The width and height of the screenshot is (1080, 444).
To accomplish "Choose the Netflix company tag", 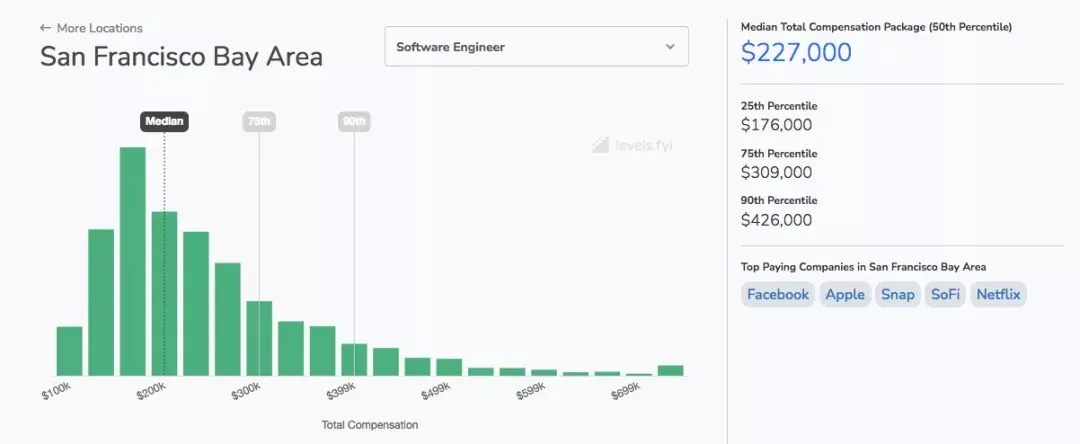I will (998, 294).
